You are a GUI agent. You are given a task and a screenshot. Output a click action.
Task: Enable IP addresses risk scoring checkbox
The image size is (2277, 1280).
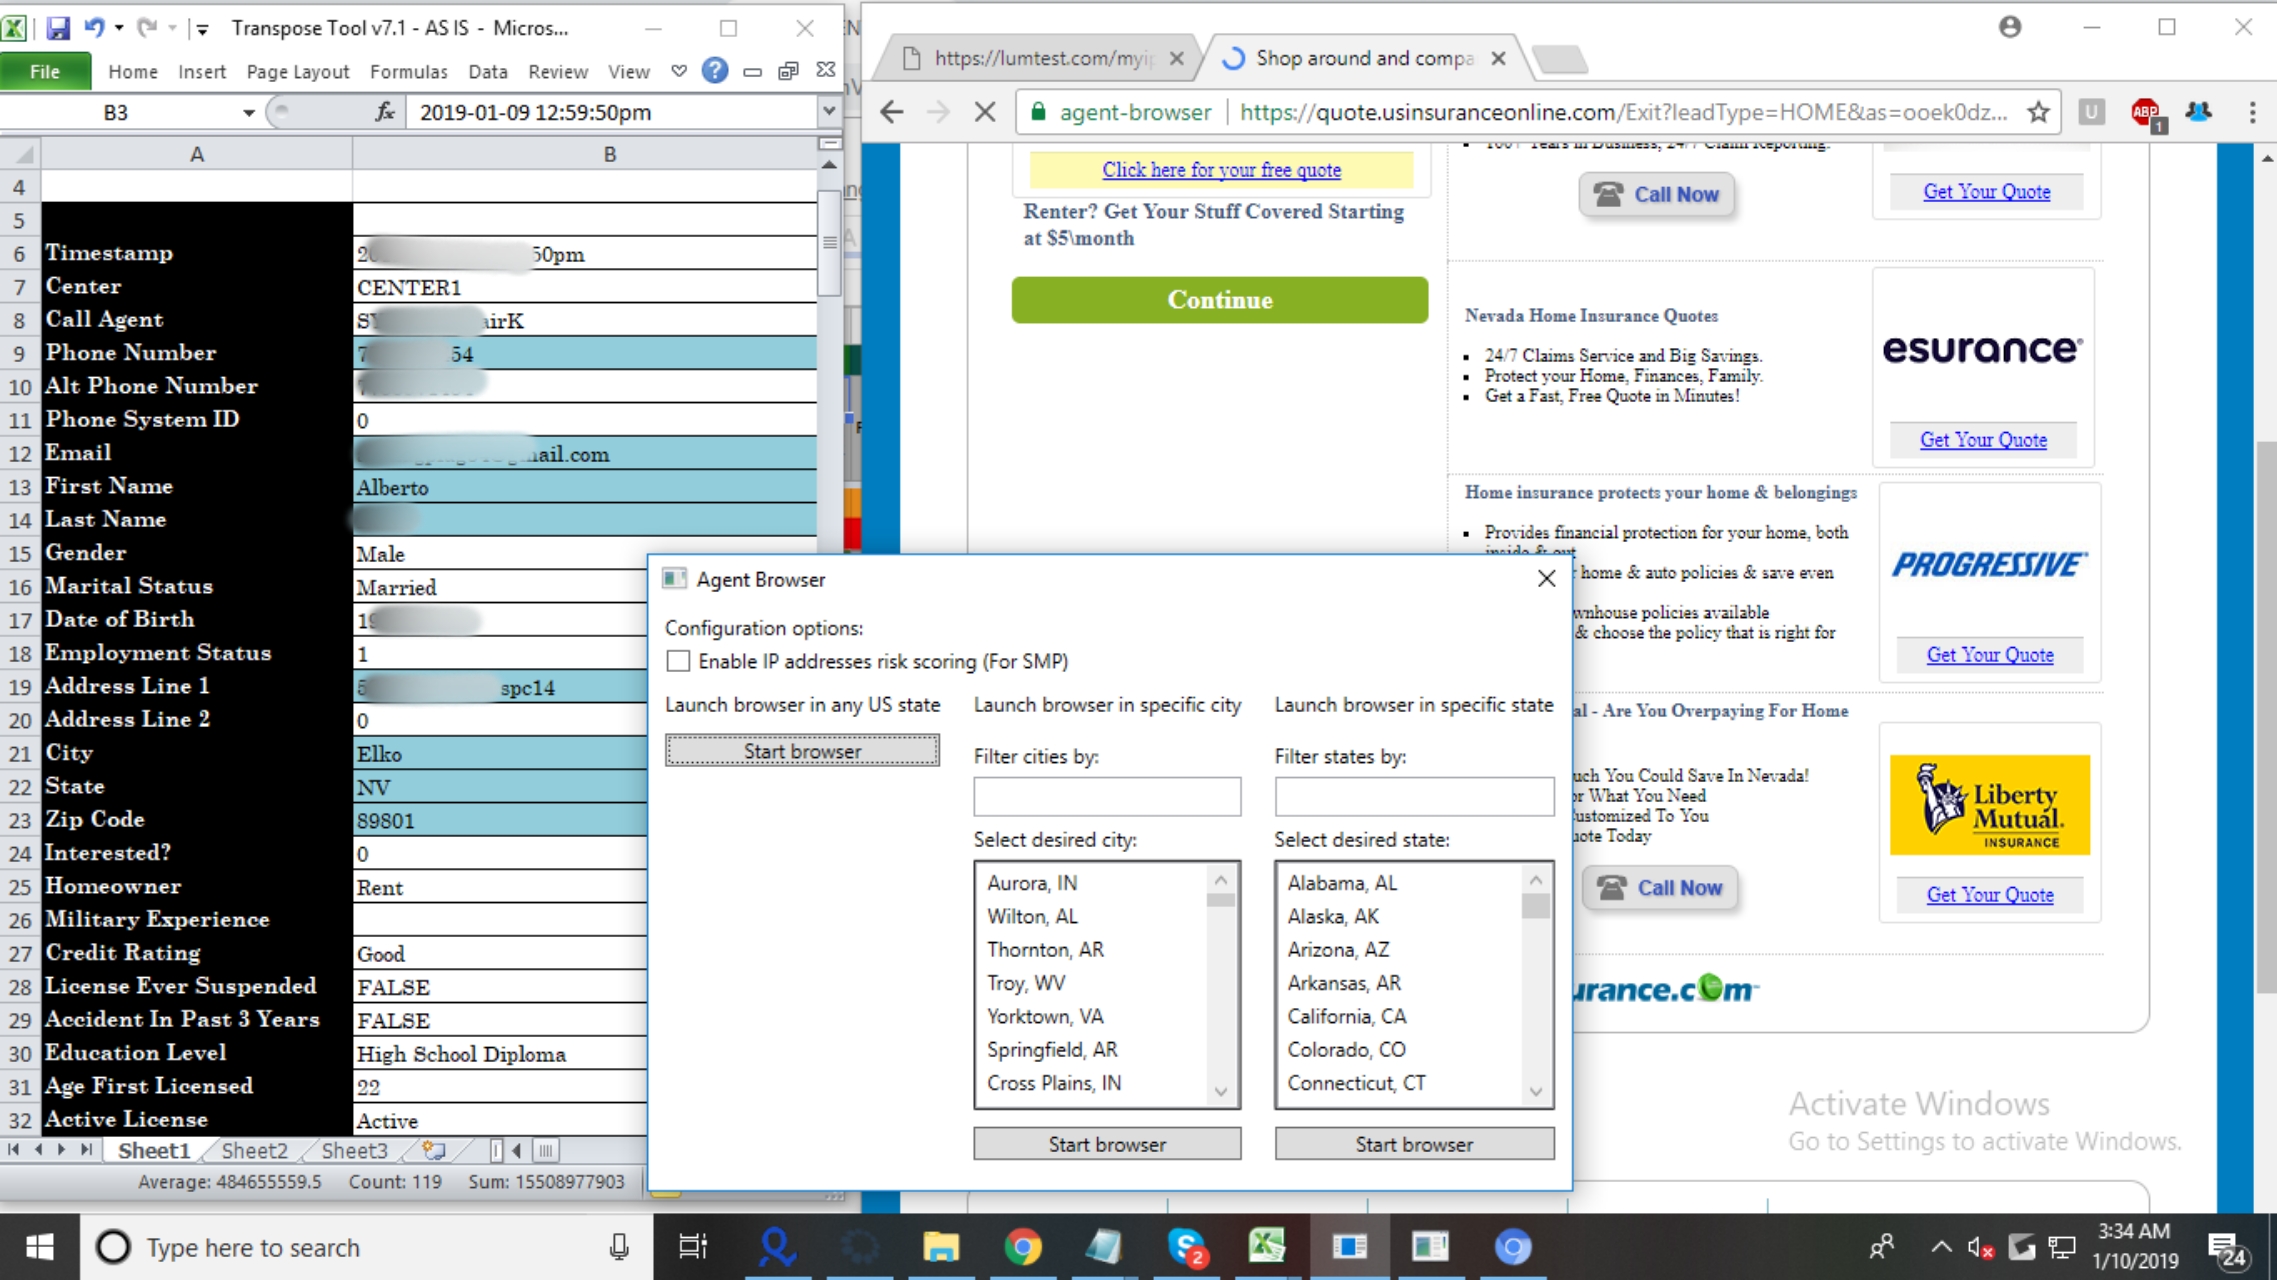[x=678, y=661]
